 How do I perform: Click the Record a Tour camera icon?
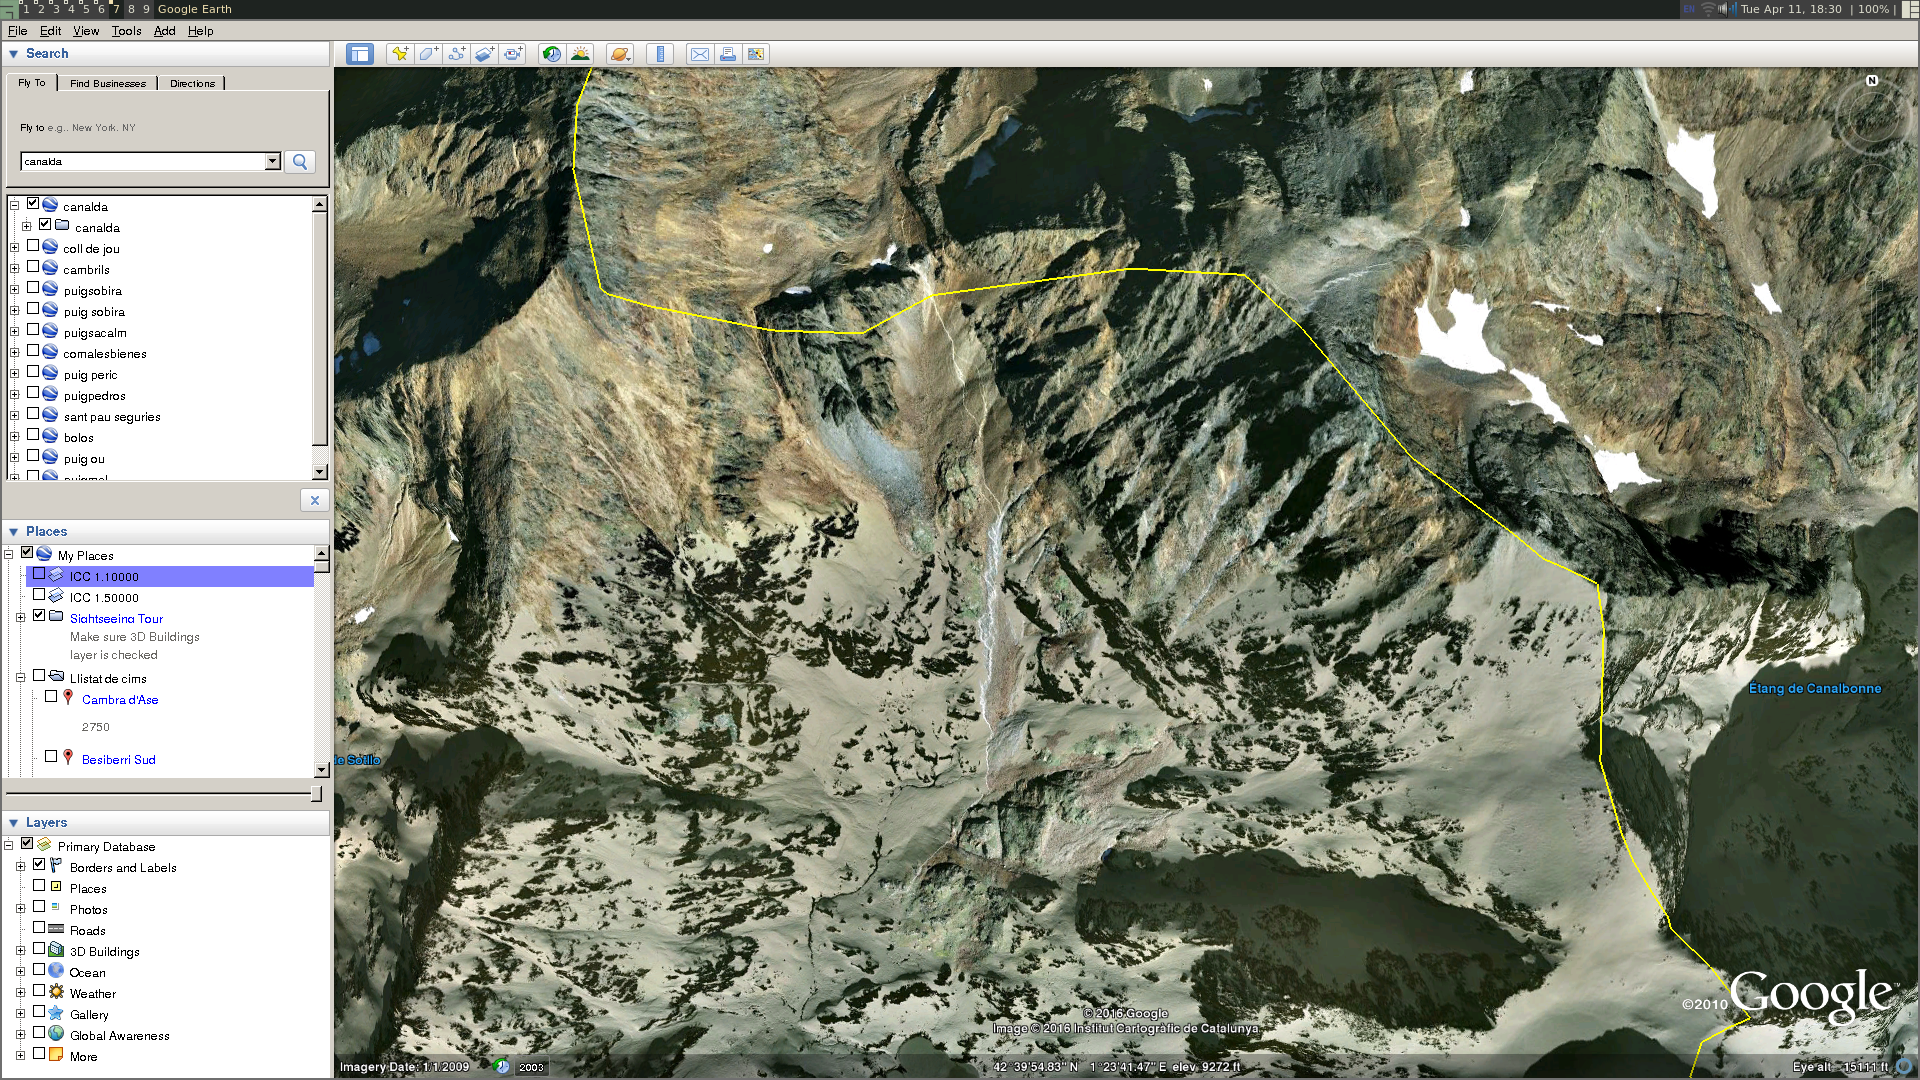[512, 54]
